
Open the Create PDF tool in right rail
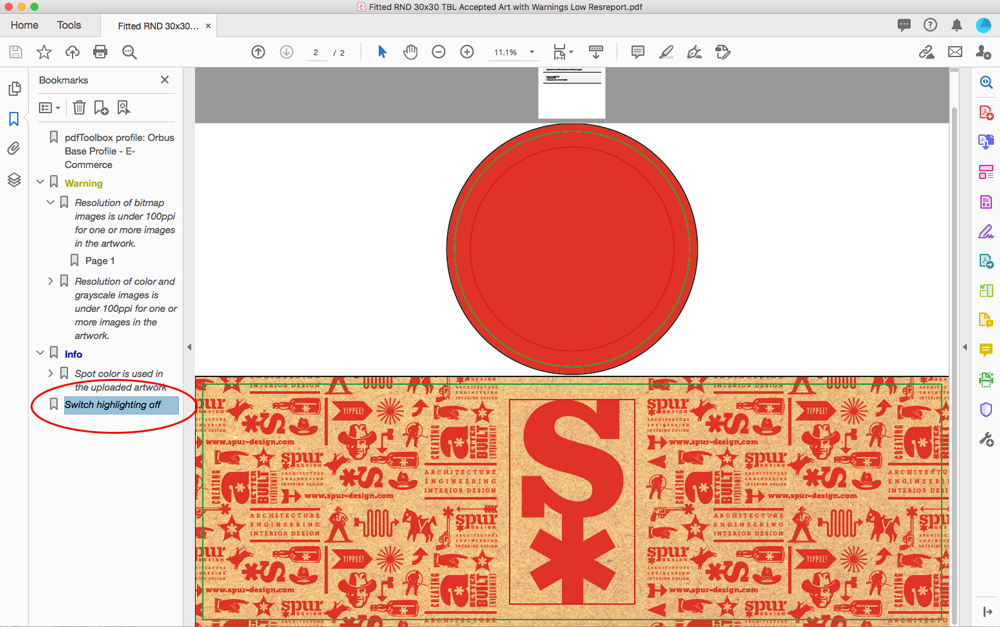point(986,113)
